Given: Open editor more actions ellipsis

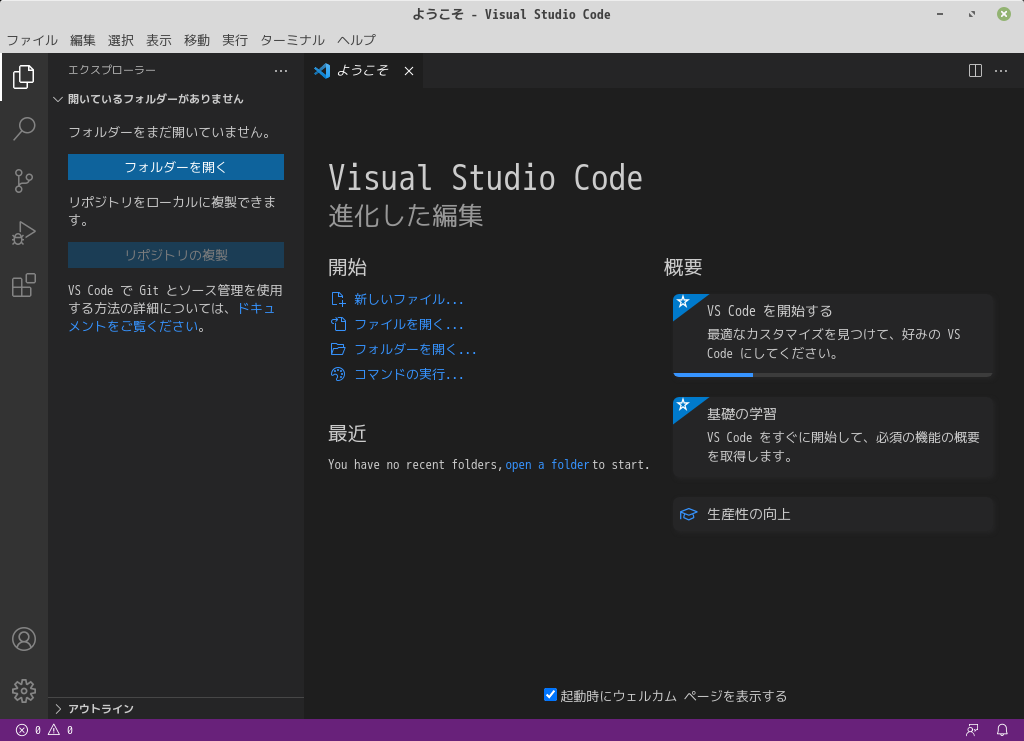Looking at the screenshot, I should coord(1000,71).
